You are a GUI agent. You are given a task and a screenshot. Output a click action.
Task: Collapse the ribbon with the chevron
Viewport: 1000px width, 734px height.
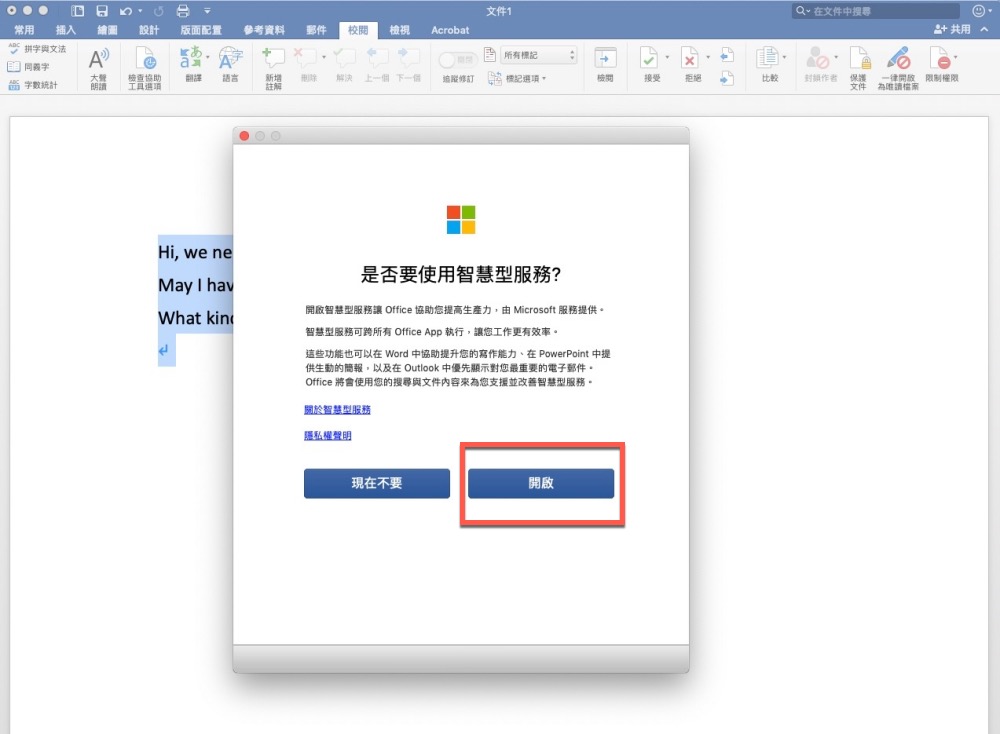click(x=985, y=29)
